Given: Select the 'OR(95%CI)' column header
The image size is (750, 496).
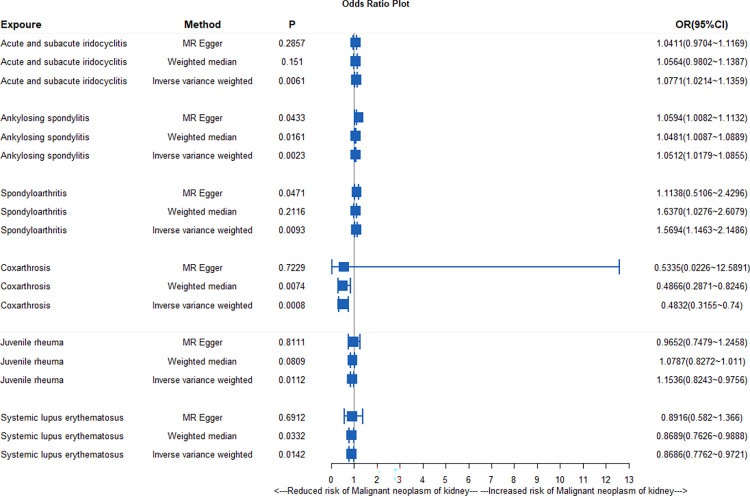Looking at the screenshot, I should 704,24.
